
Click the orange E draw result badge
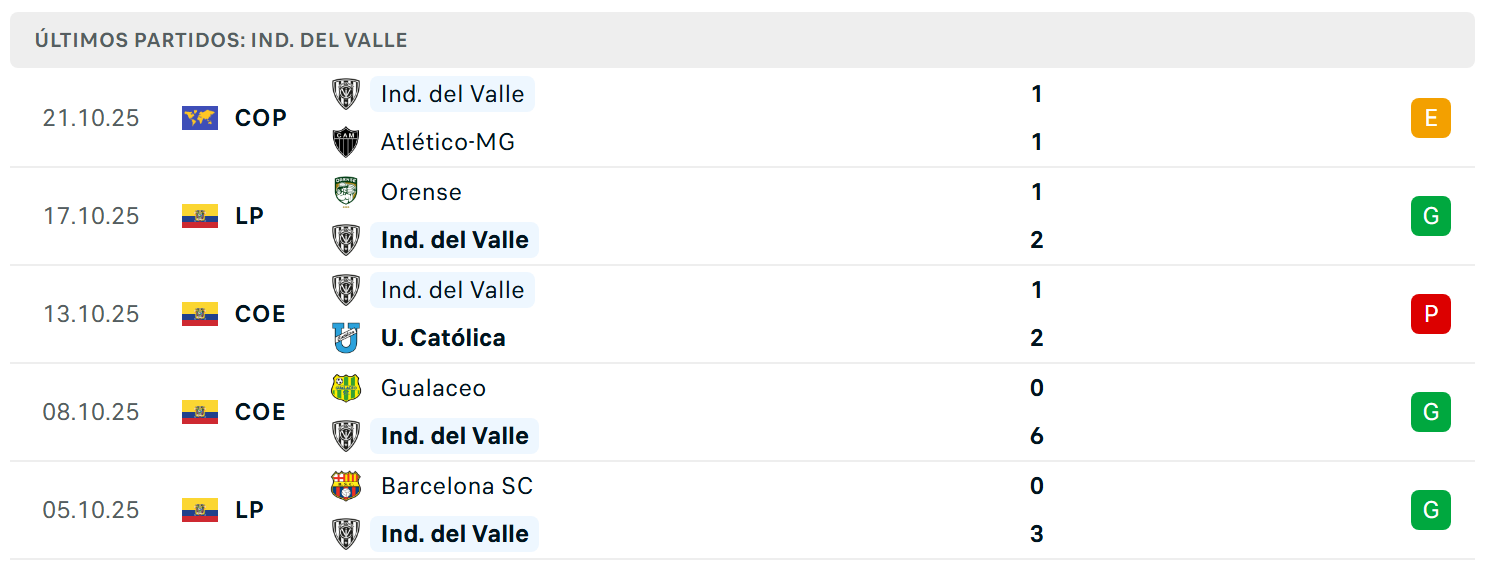(1430, 118)
